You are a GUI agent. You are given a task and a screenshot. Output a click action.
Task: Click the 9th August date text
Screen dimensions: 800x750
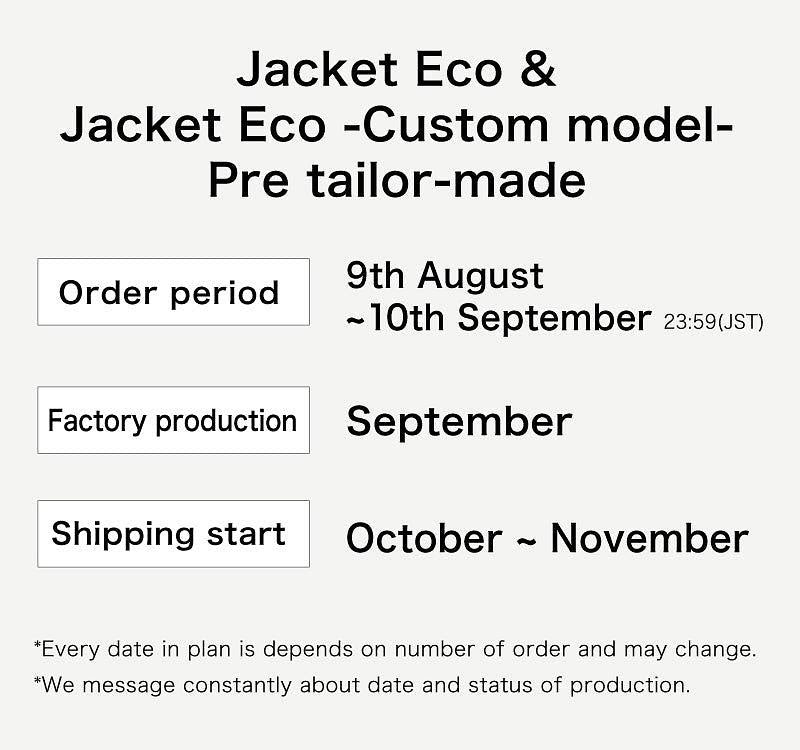coord(445,277)
